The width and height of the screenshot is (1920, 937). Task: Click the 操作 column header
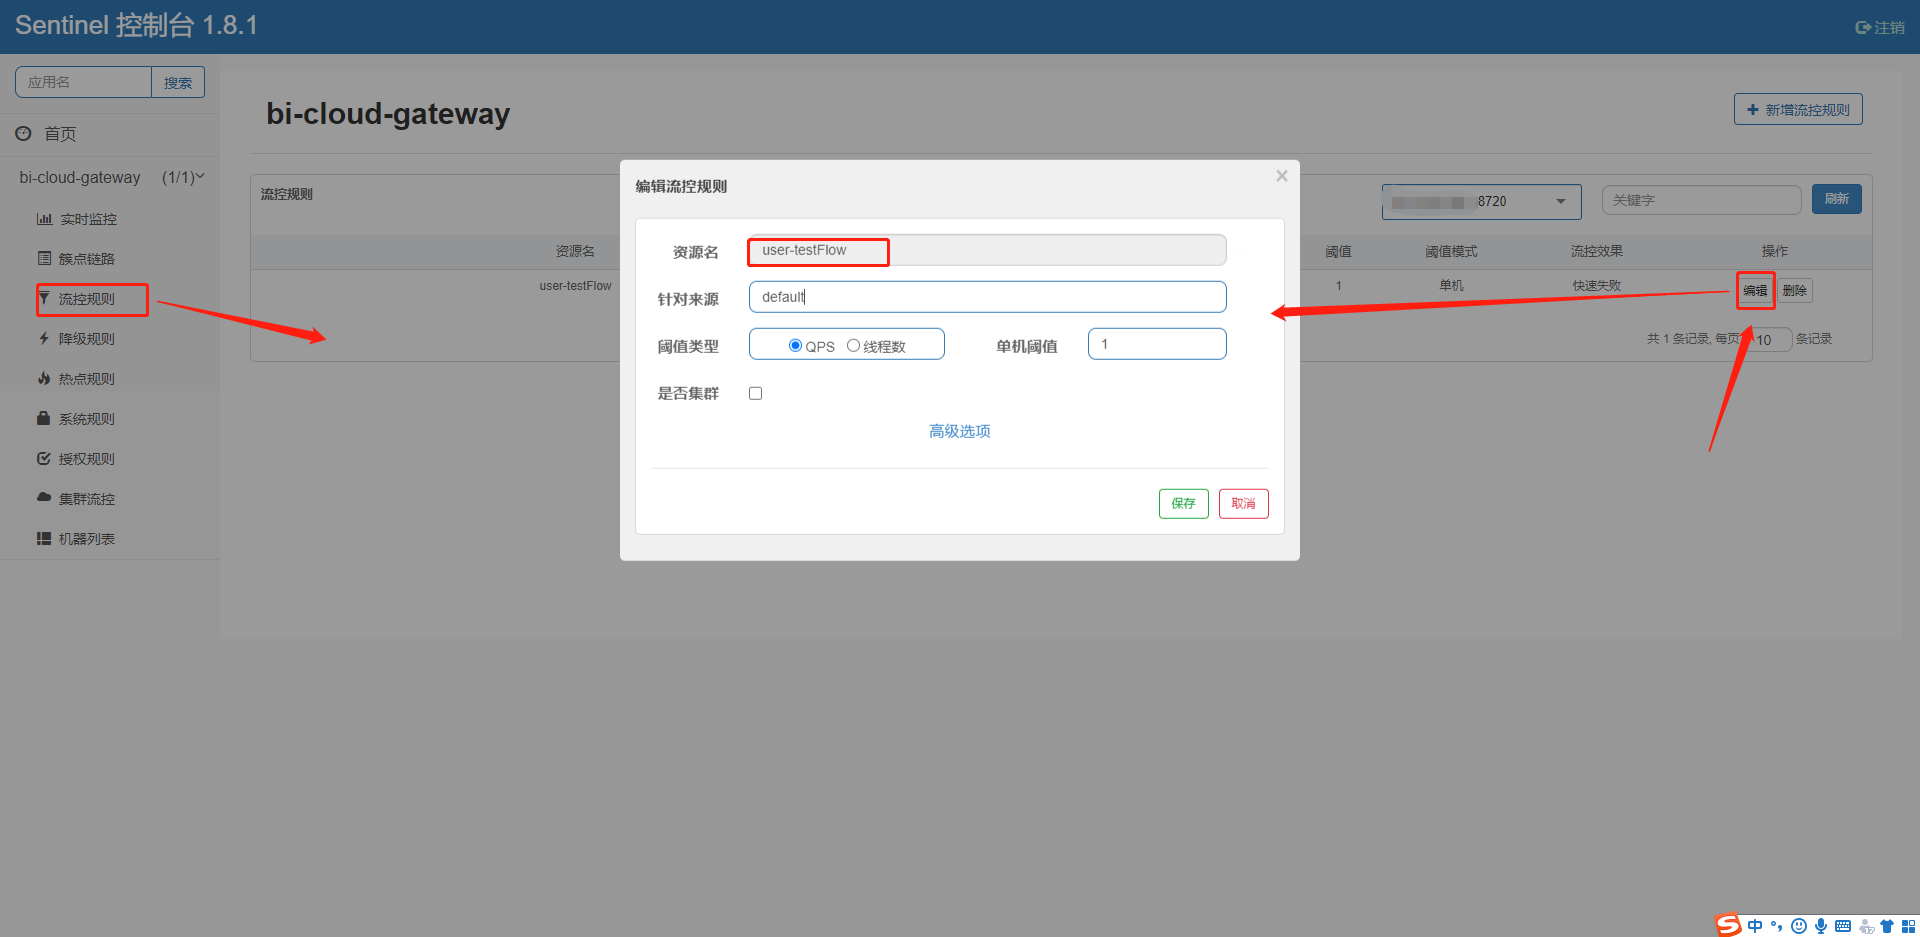coord(1775,251)
